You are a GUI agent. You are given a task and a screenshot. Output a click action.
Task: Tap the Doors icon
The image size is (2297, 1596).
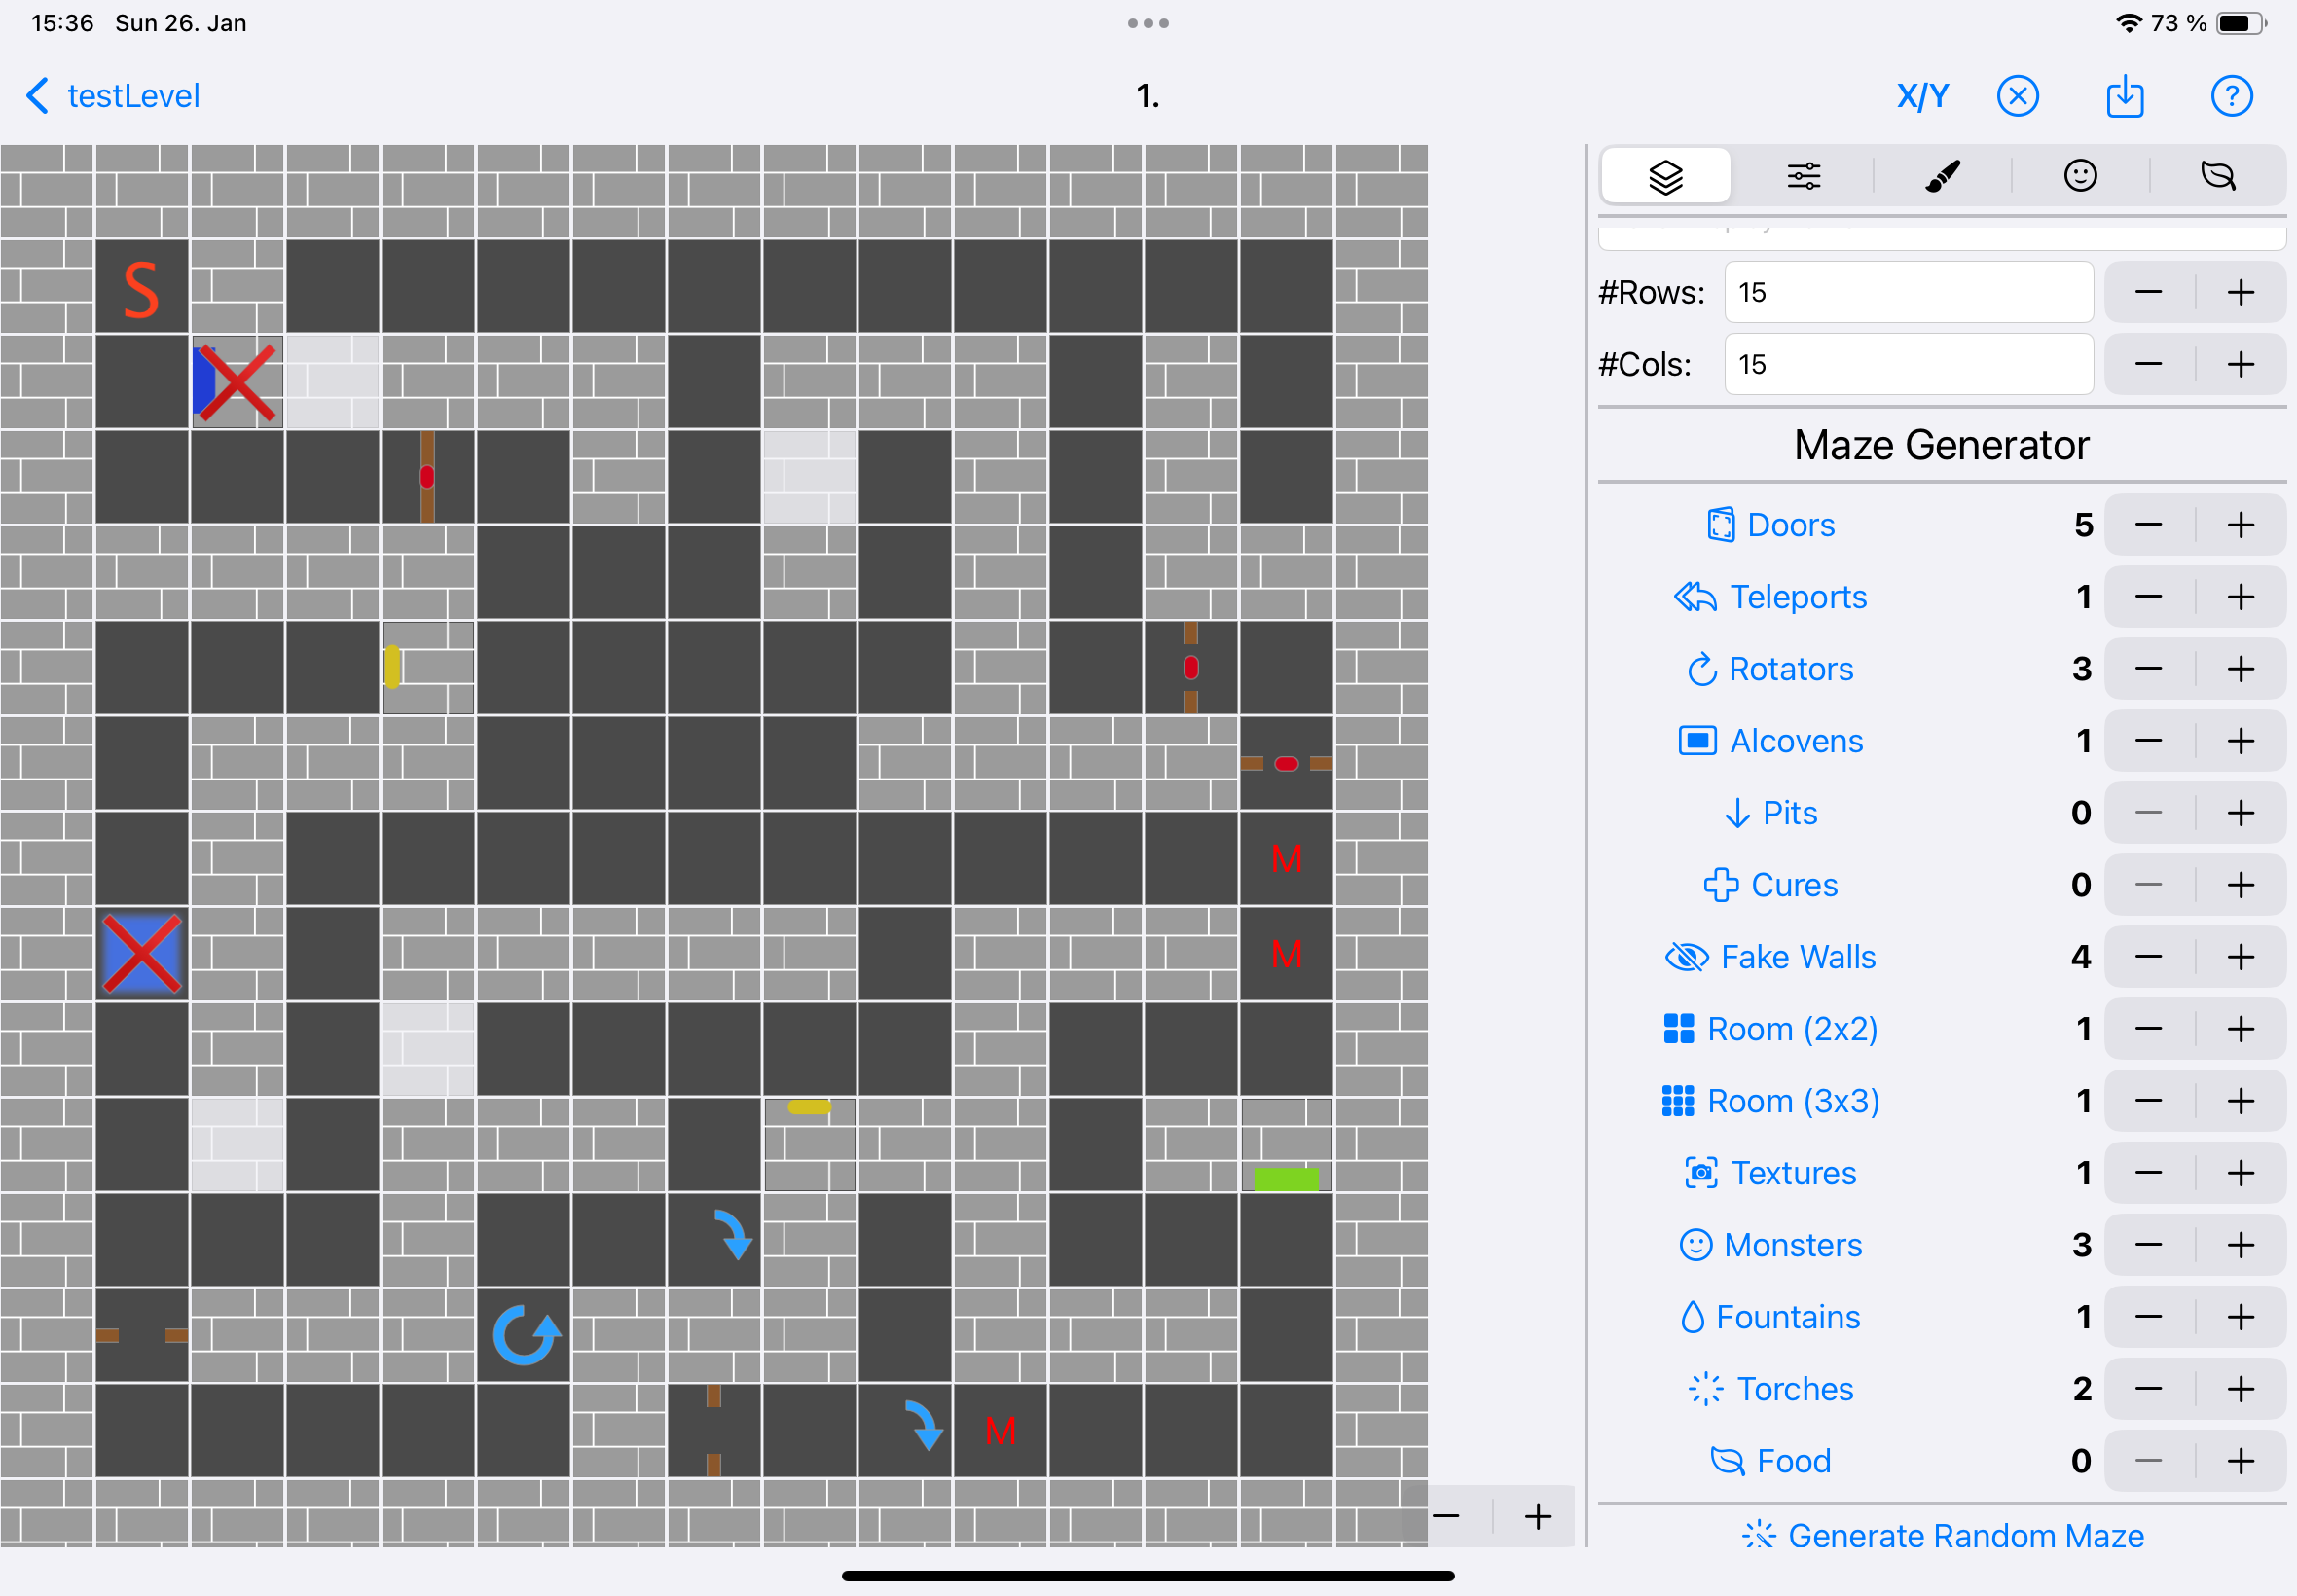pos(1721,525)
